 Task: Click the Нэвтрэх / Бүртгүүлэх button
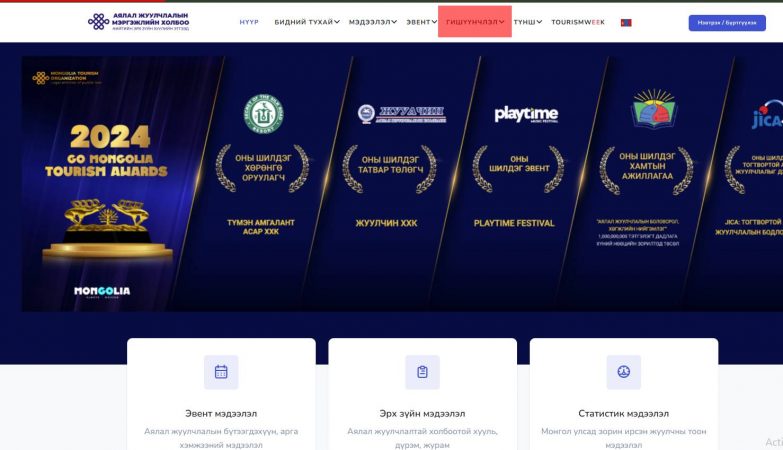pyautogui.click(x=727, y=22)
